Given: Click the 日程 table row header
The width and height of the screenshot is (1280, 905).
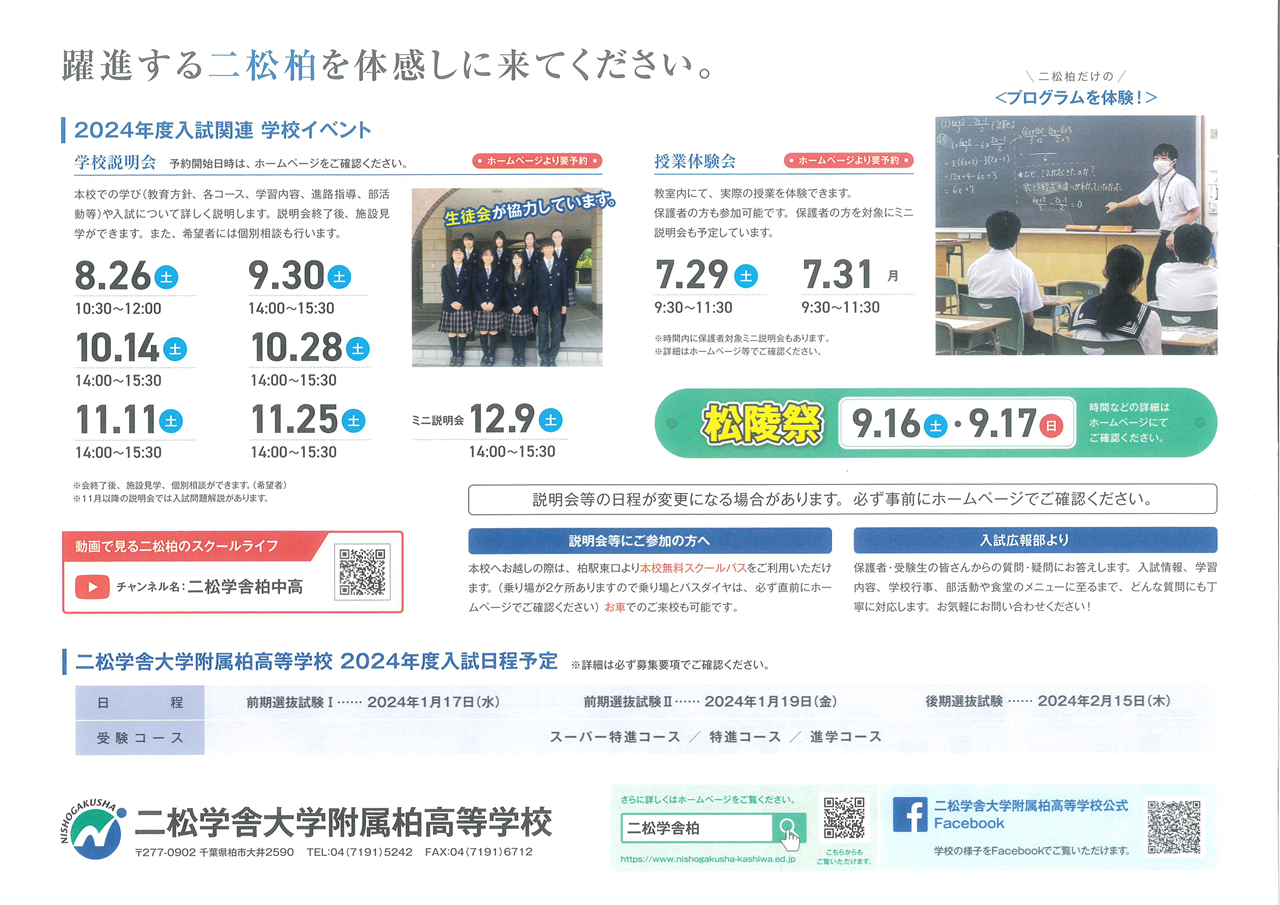Looking at the screenshot, I should [x=140, y=702].
